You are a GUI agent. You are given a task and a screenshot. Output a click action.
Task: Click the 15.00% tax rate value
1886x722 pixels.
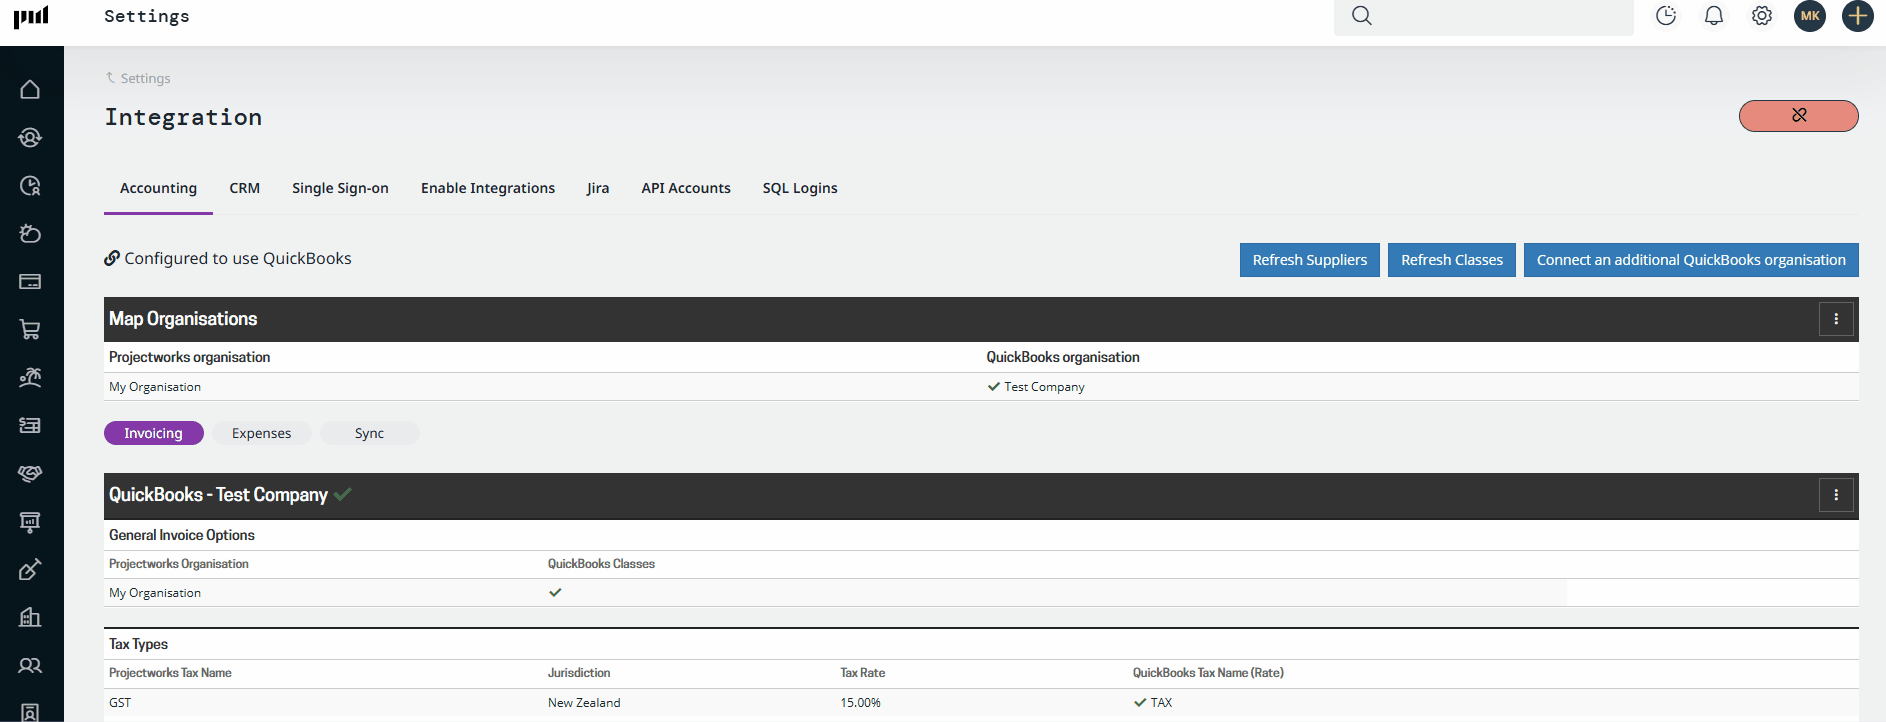point(860,703)
